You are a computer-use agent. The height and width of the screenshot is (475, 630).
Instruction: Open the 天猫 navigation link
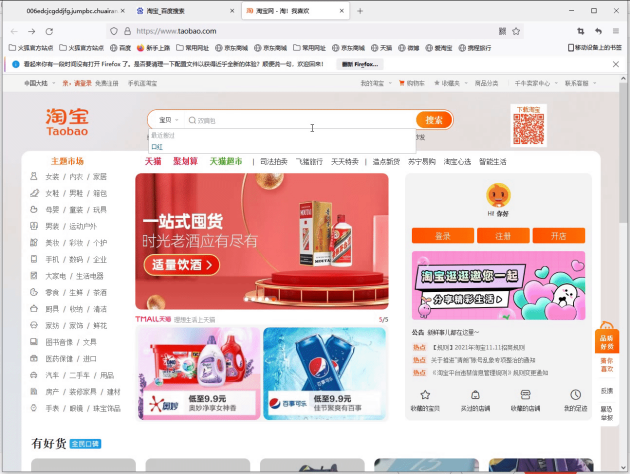[153, 162]
